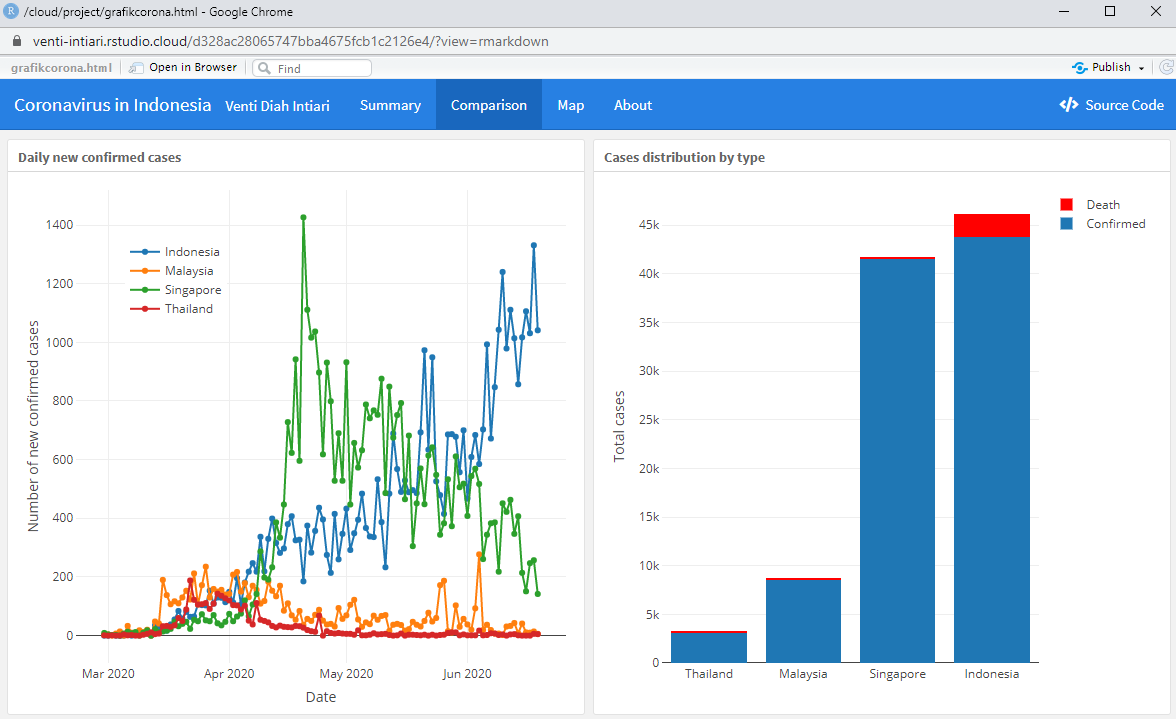Go to the About page

(x=632, y=104)
